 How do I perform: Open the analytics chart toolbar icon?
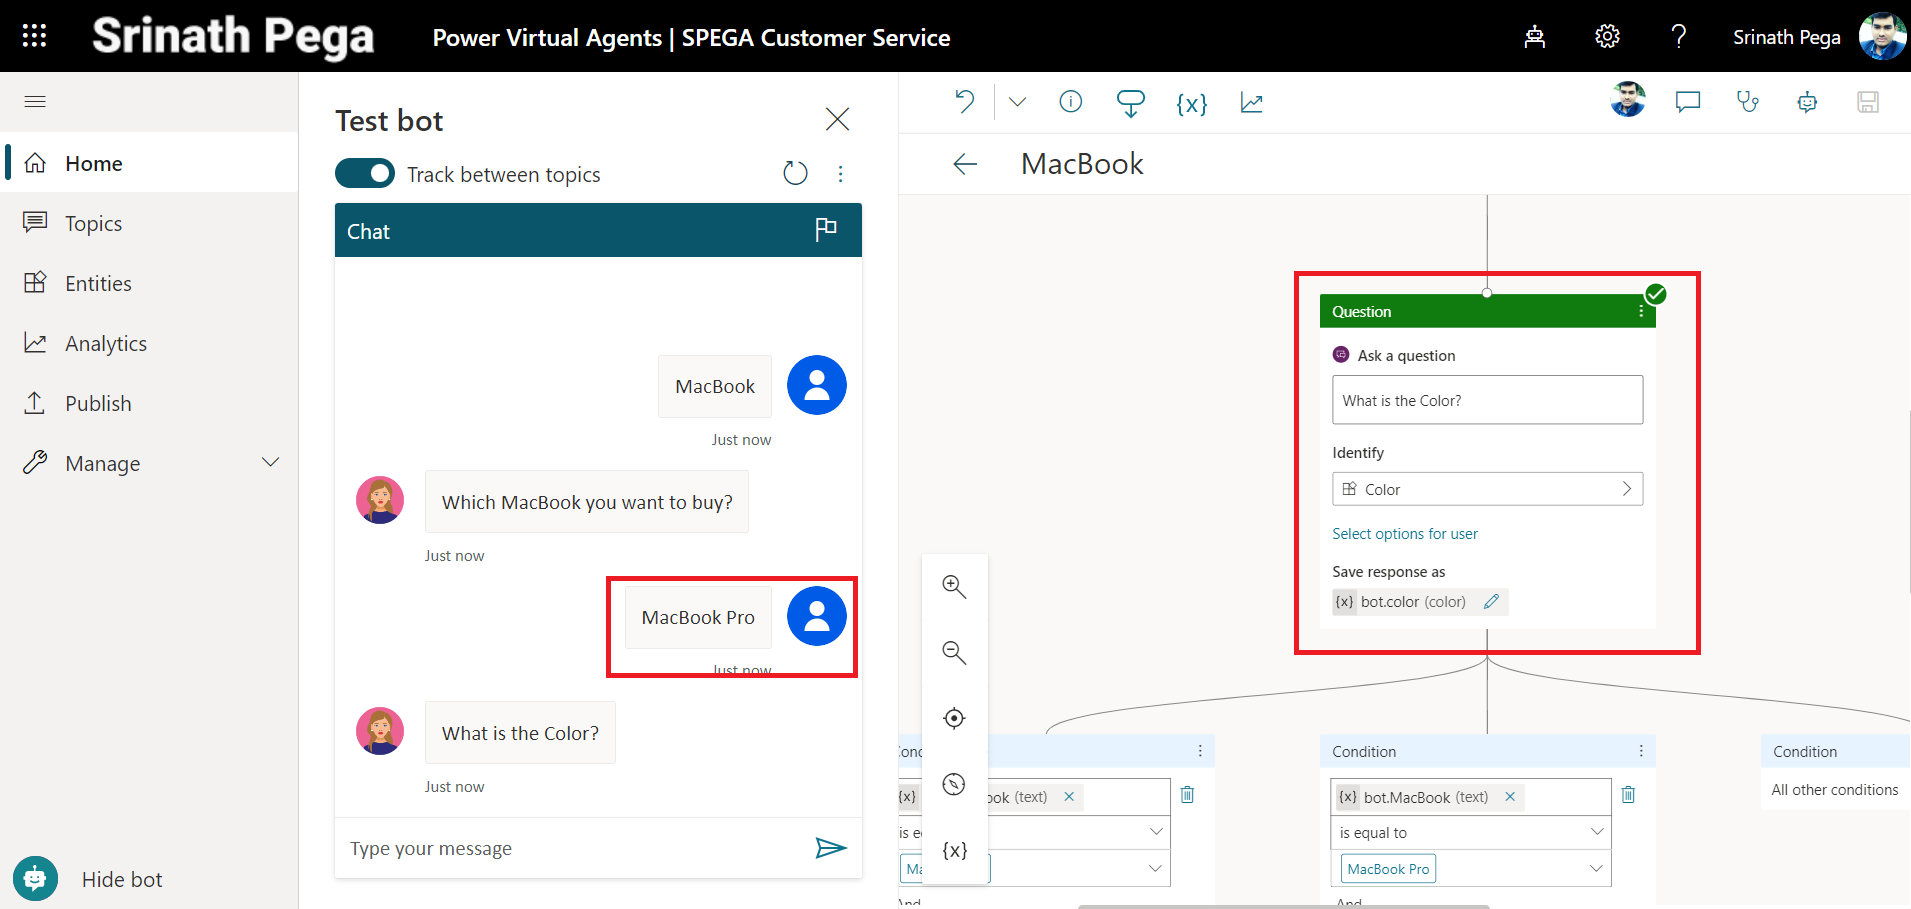(x=1251, y=103)
